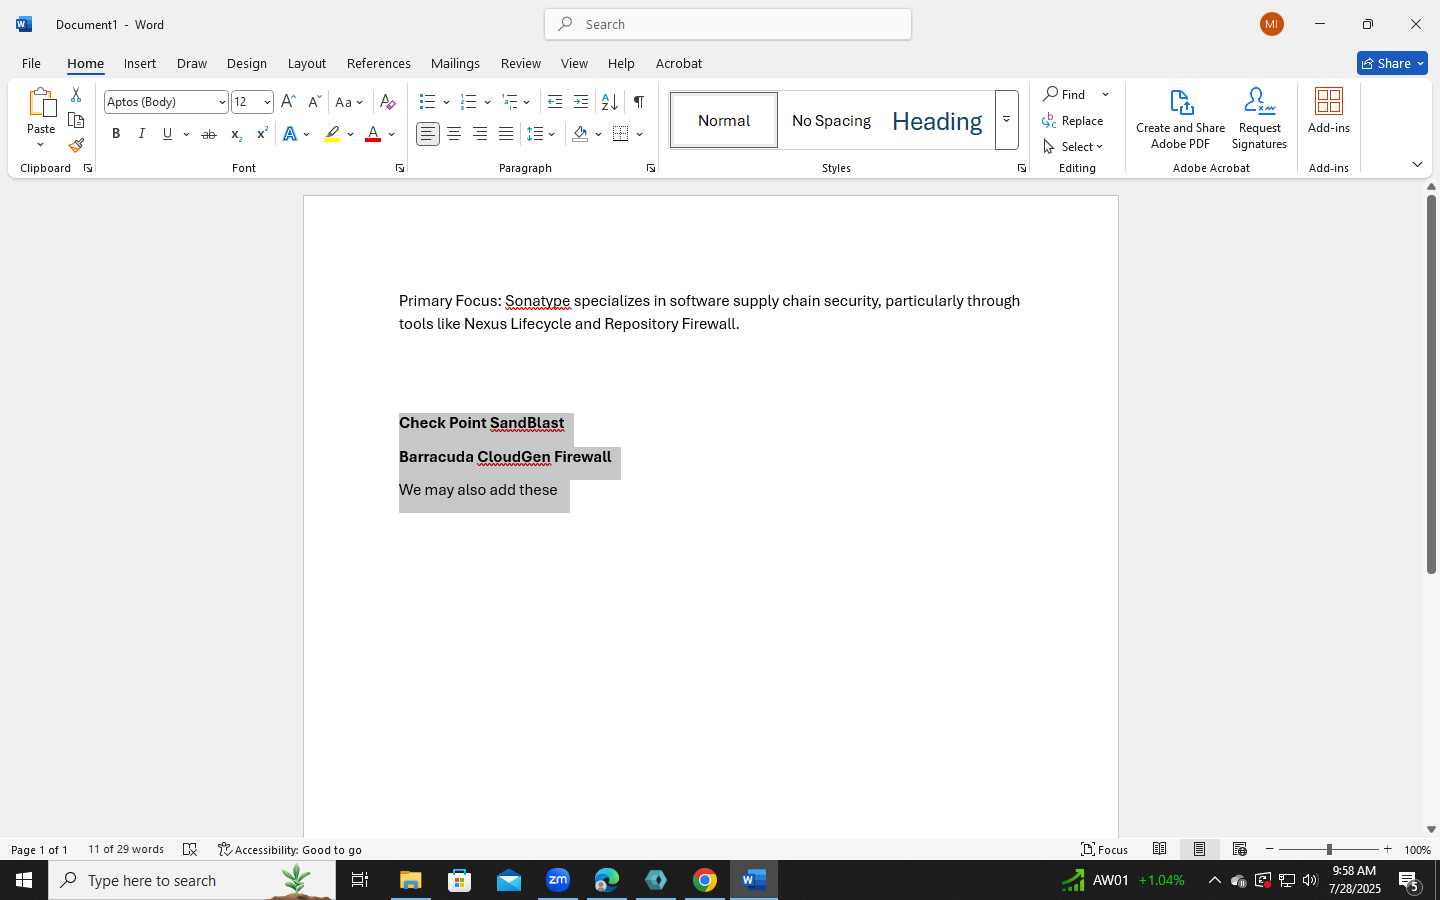Toggle italic formatting

pyautogui.click(x=142, y=134)
